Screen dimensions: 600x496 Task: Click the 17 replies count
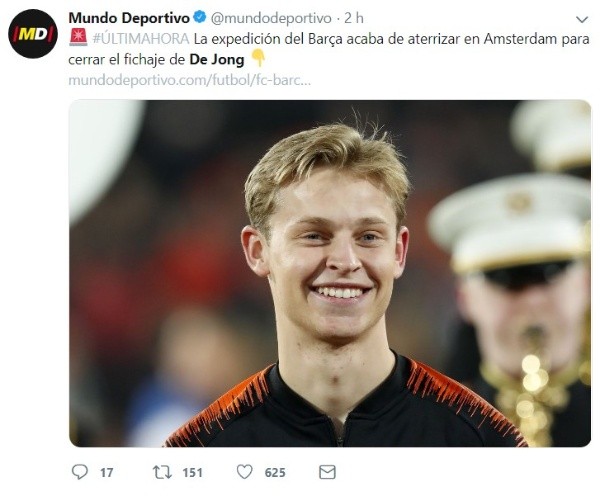click(106, 473)
